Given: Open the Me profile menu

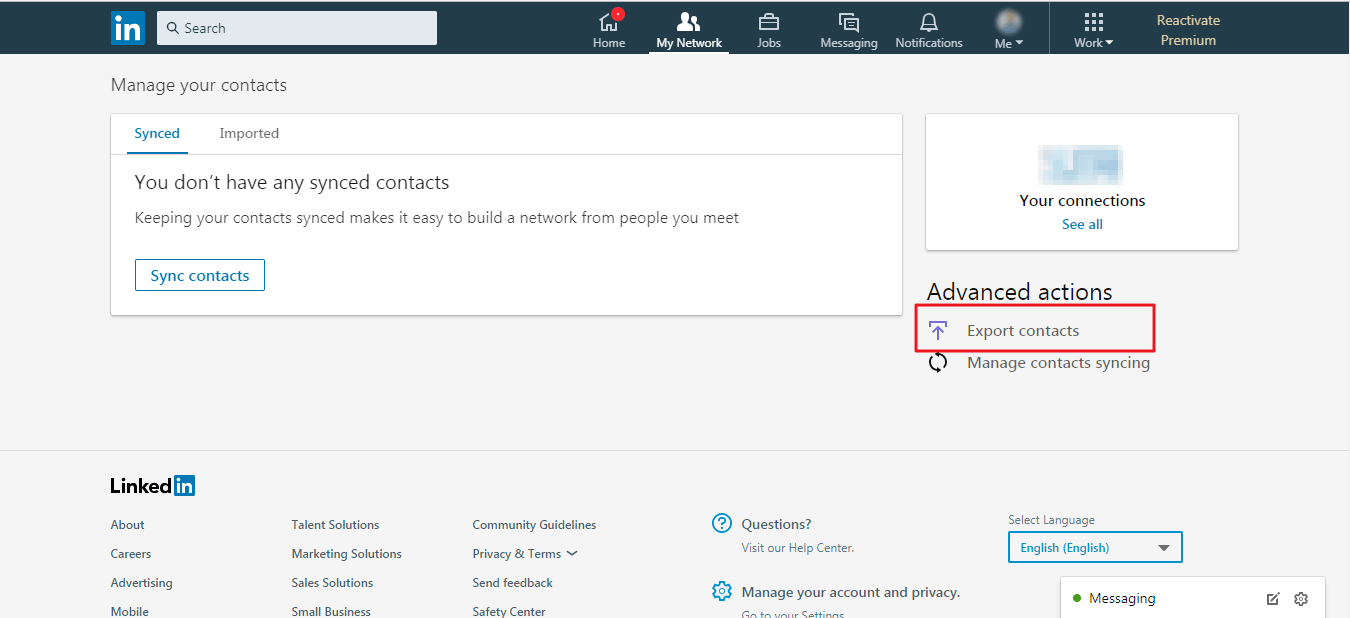Looking at the screenshot, I should coord(1009,30).
